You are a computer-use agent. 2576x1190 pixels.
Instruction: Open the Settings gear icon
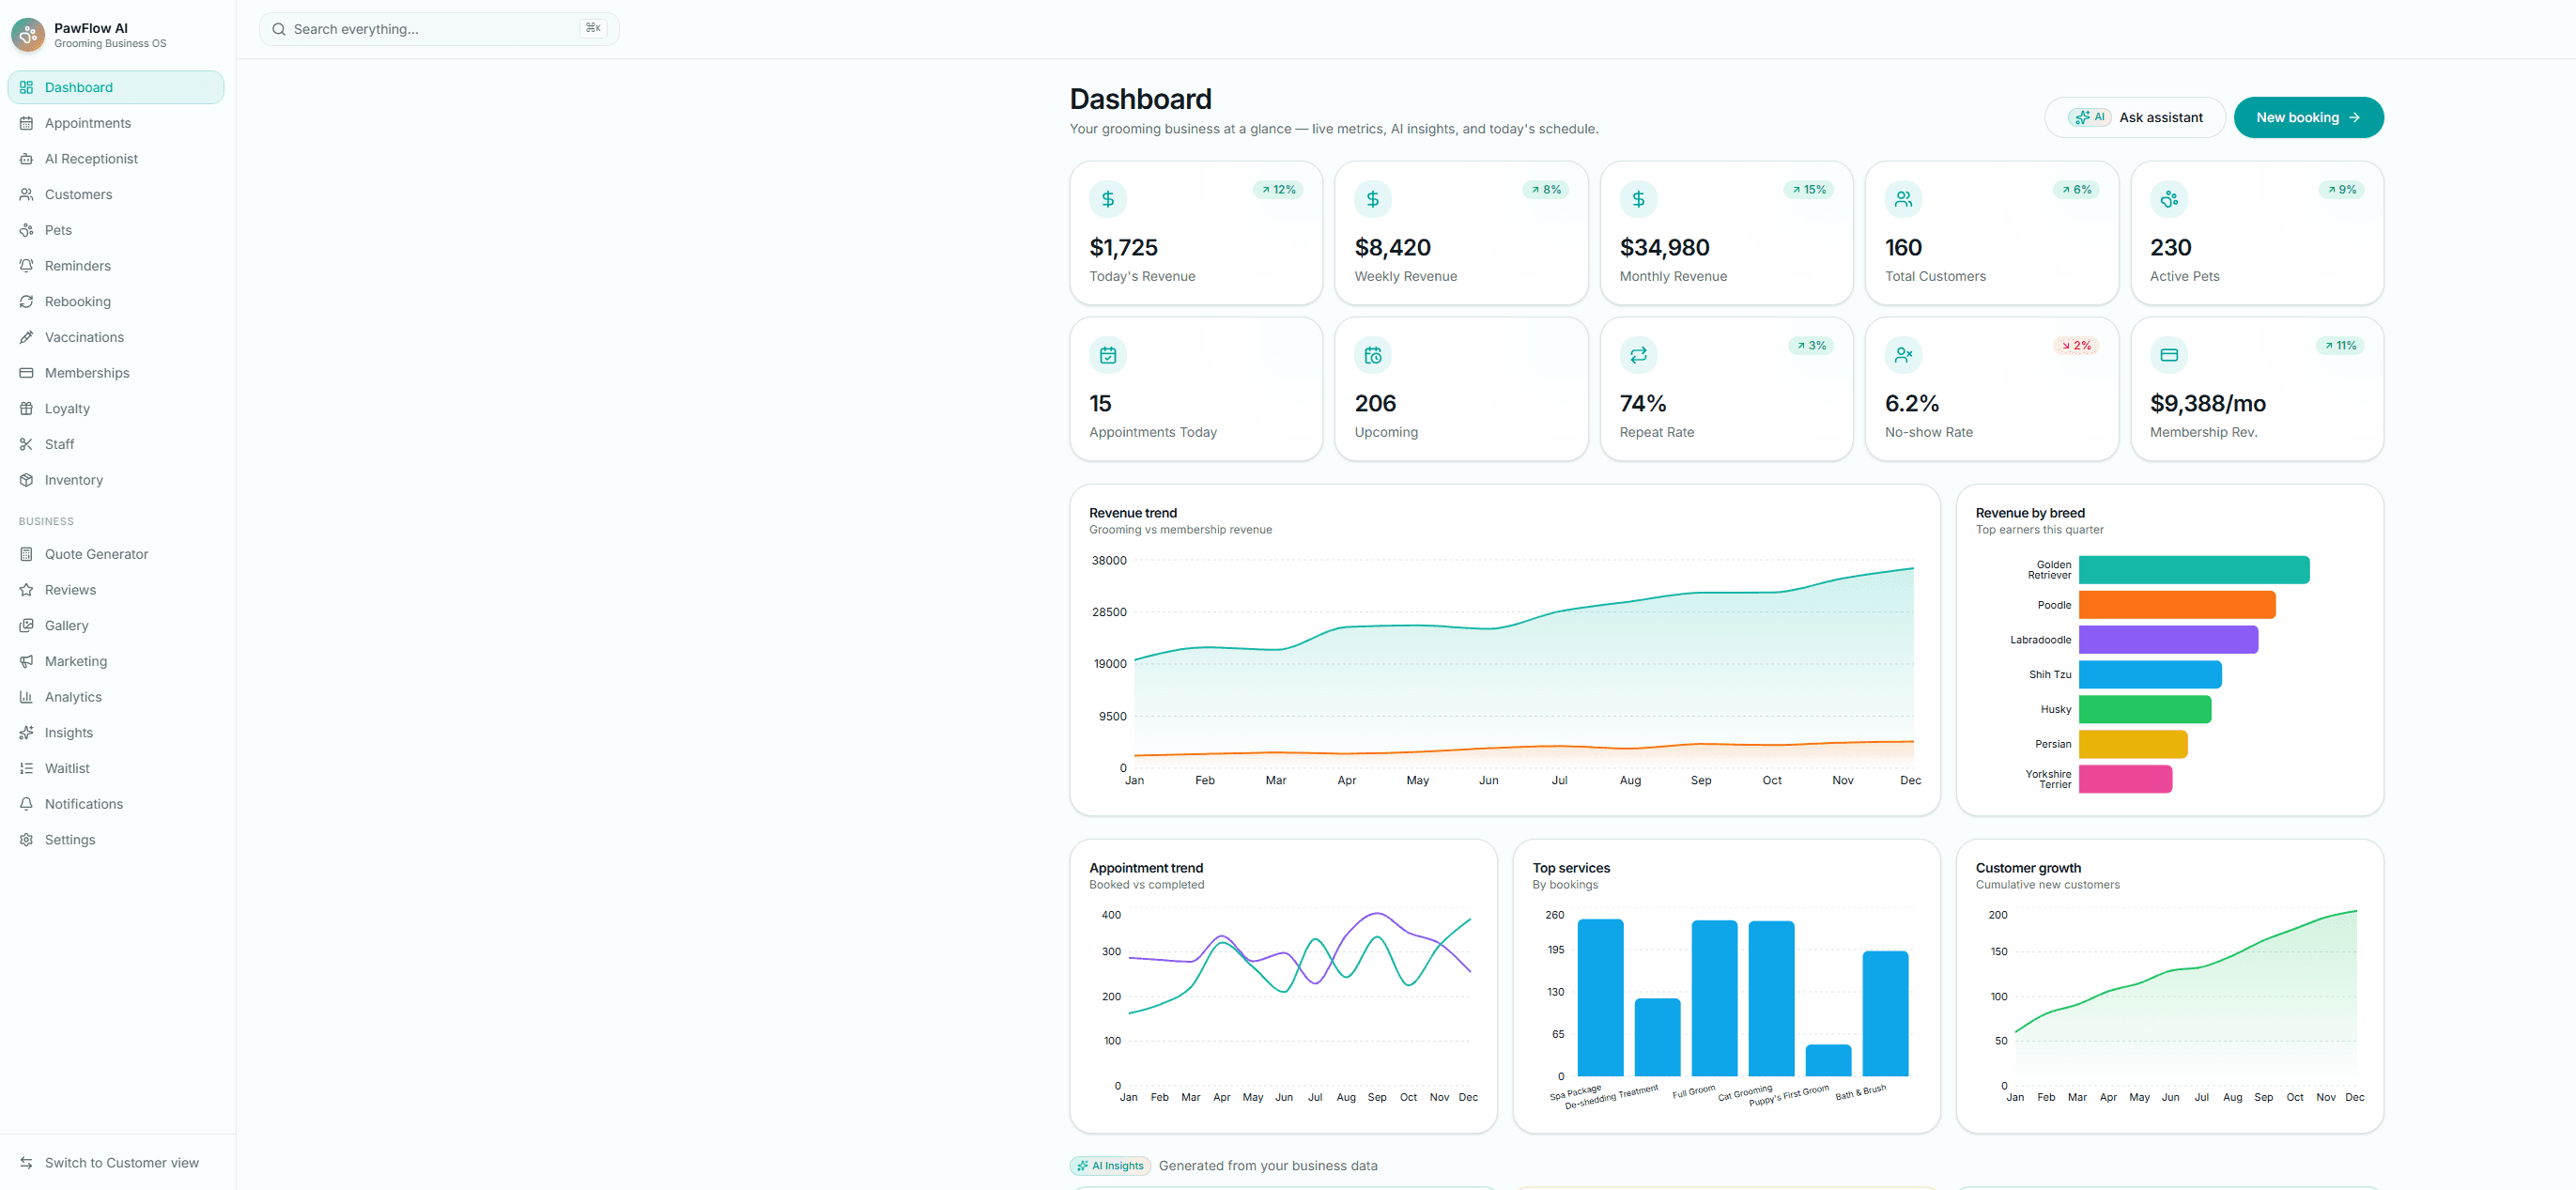pos(27,840)
